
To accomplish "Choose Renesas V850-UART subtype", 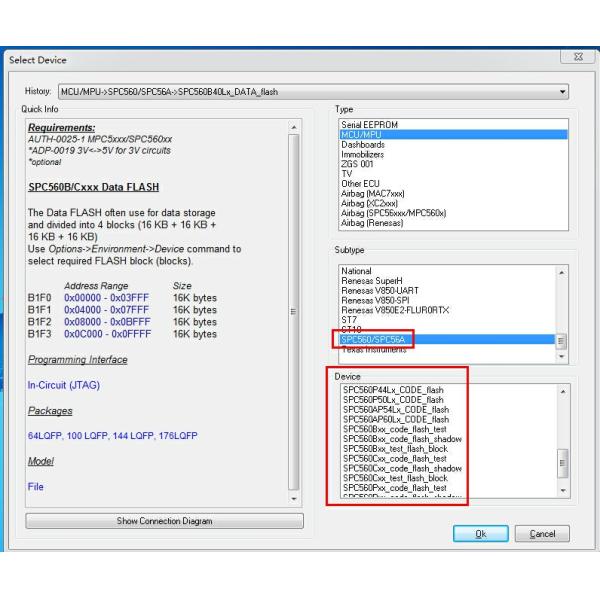I will click(x=447, y=290).
